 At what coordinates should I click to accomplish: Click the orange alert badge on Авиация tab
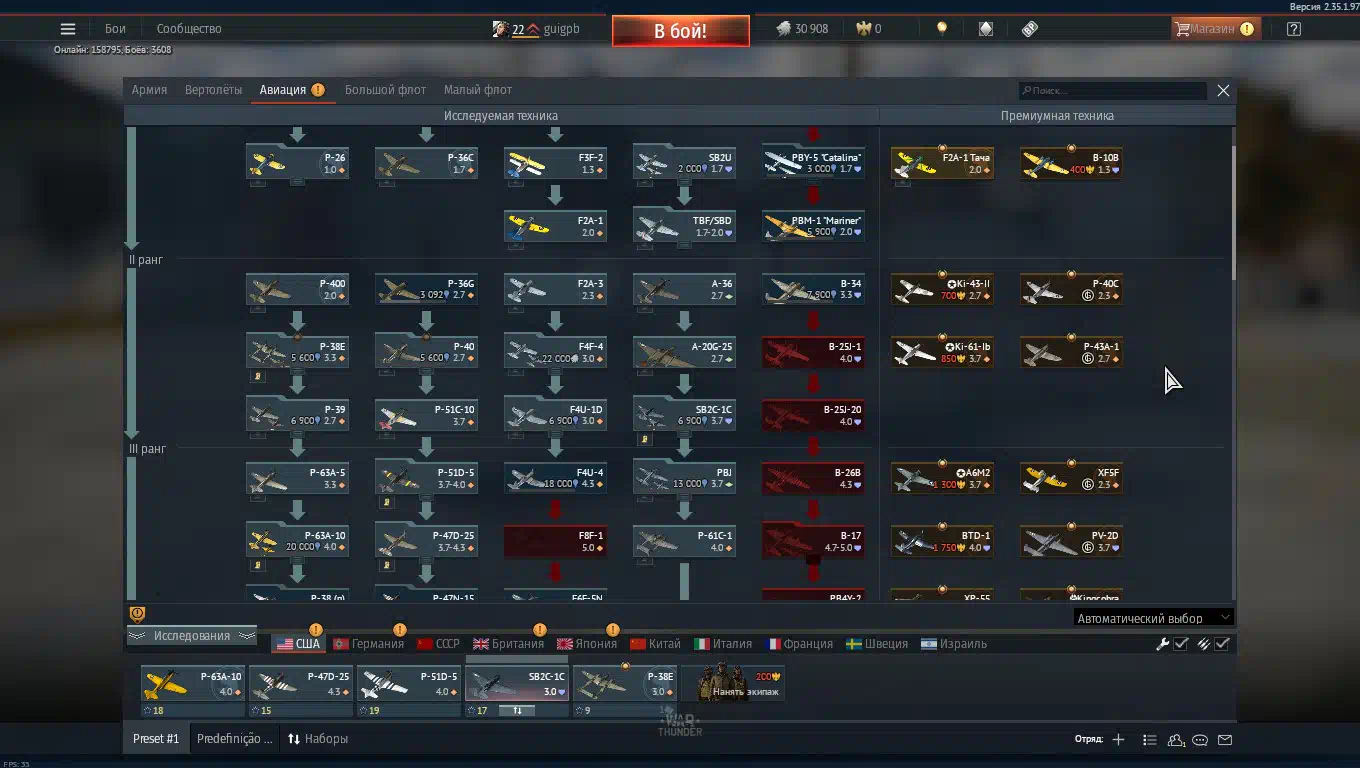click(318, 90)
